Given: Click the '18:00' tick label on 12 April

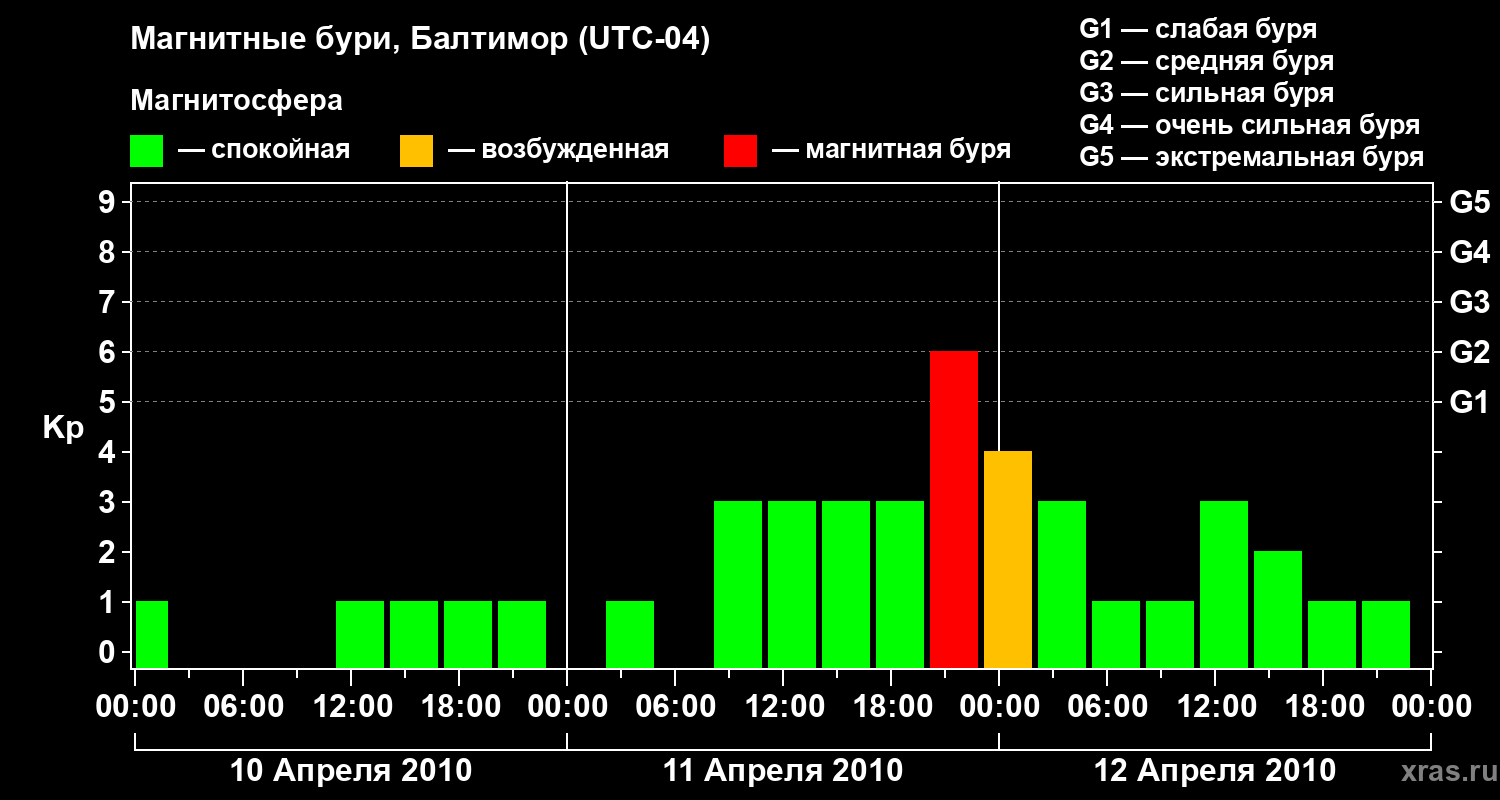Looking at the screenshot, I should pos(1323,707).
